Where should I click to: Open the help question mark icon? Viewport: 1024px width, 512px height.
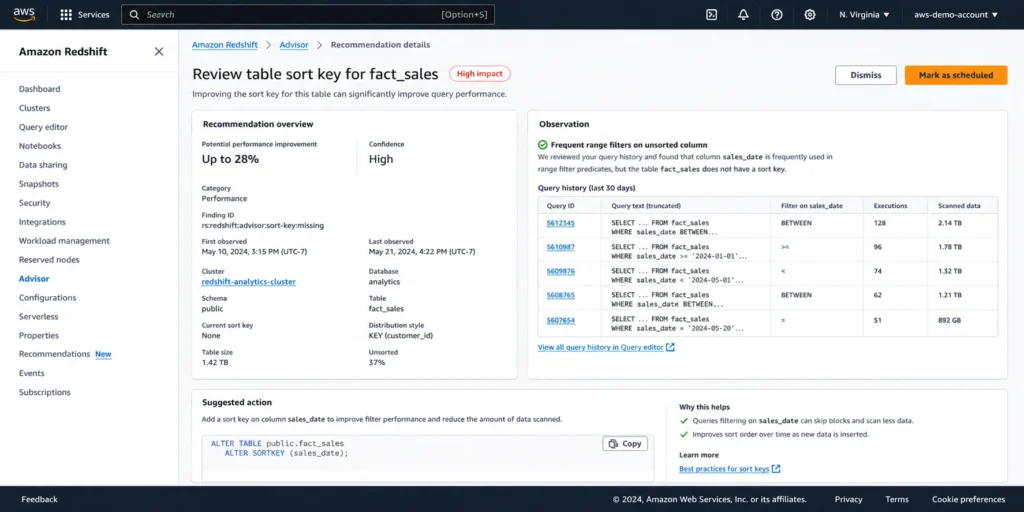776,14
